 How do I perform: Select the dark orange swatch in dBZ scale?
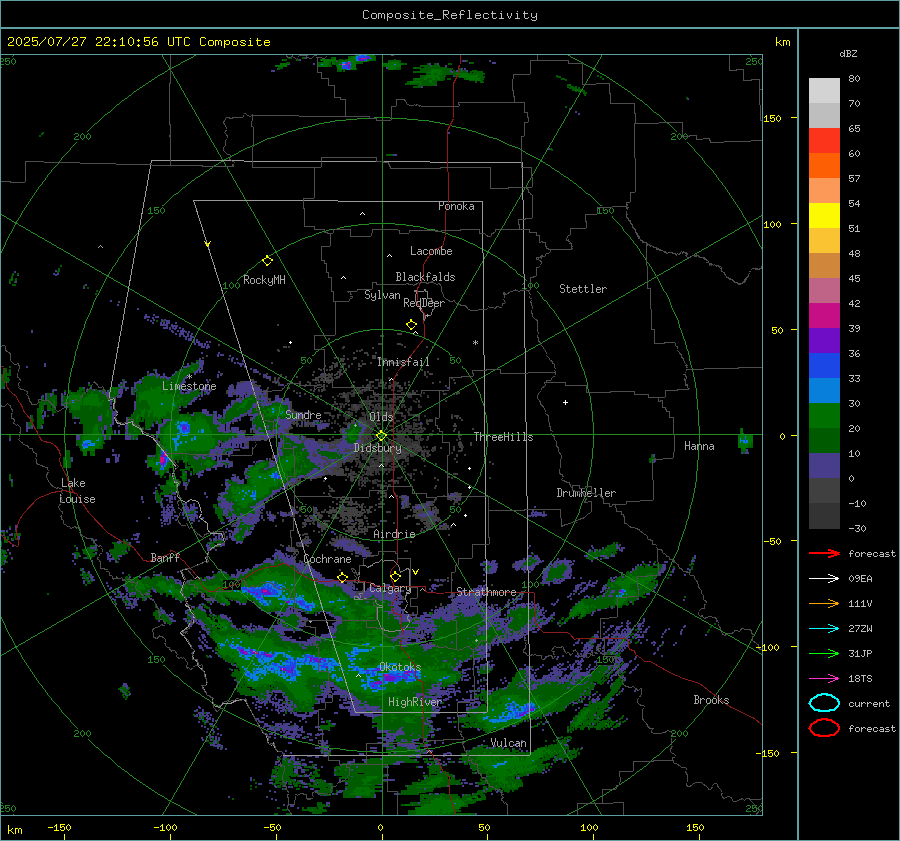[x=824, y=166]
